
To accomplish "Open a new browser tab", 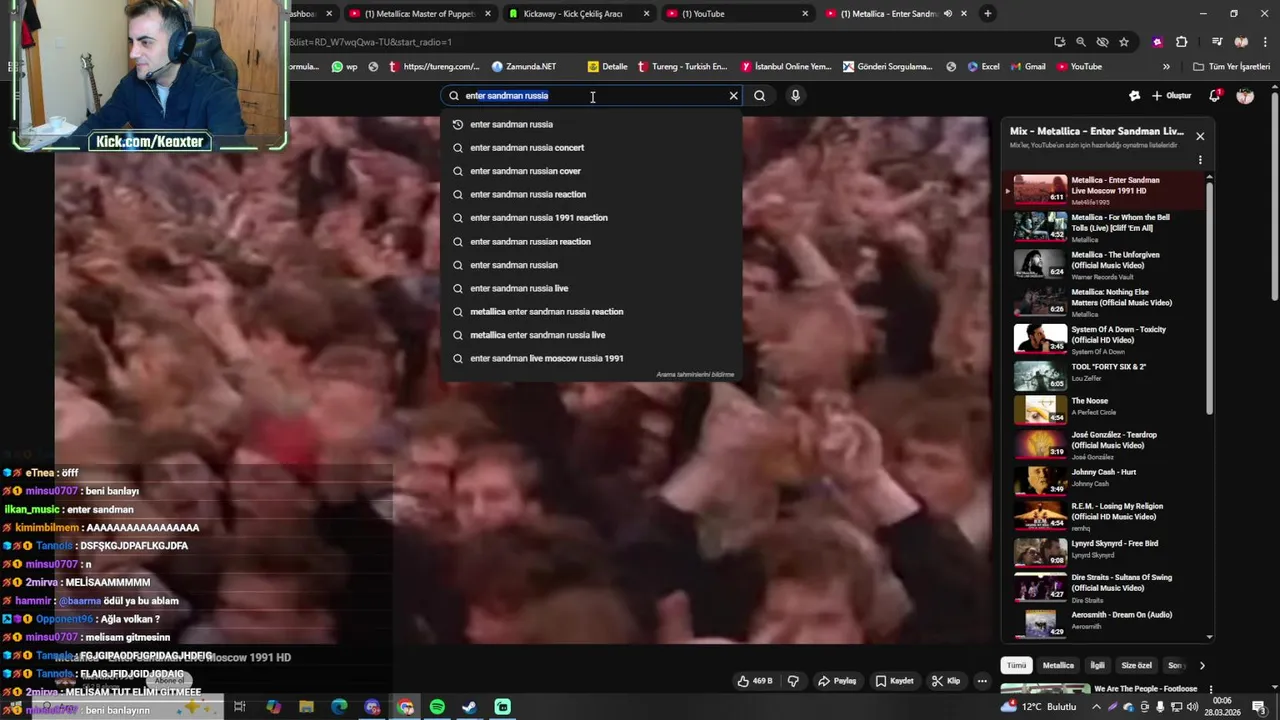I will pos(988,14).
